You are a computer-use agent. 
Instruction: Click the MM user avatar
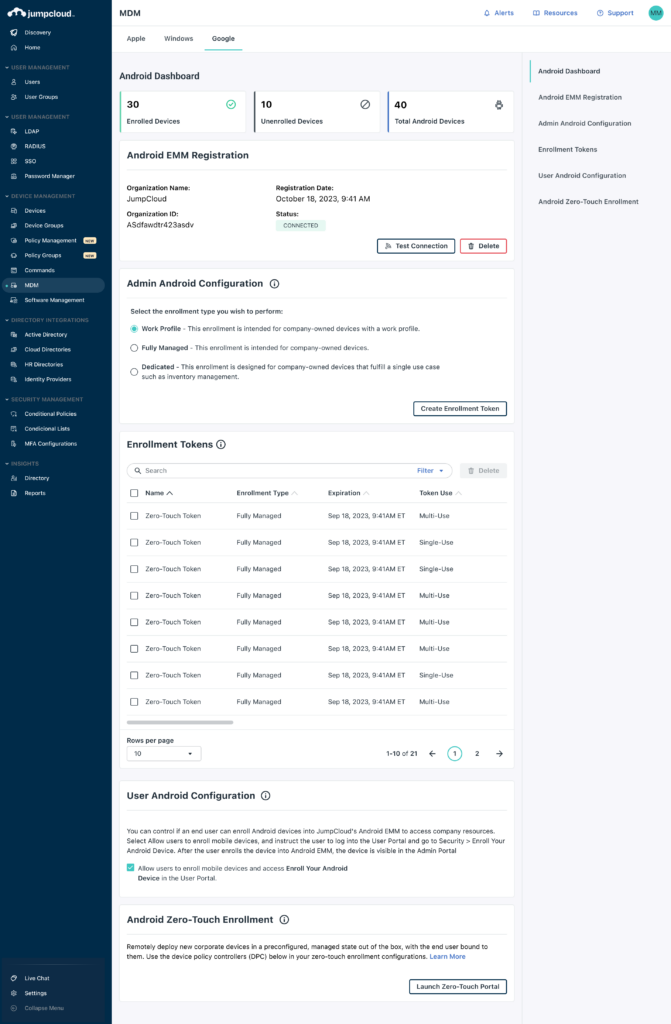click(655, 13)
